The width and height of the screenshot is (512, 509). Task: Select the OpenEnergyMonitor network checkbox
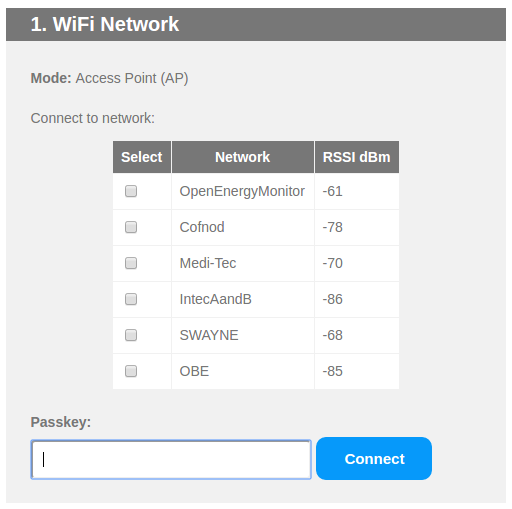(x=131, y=191)
